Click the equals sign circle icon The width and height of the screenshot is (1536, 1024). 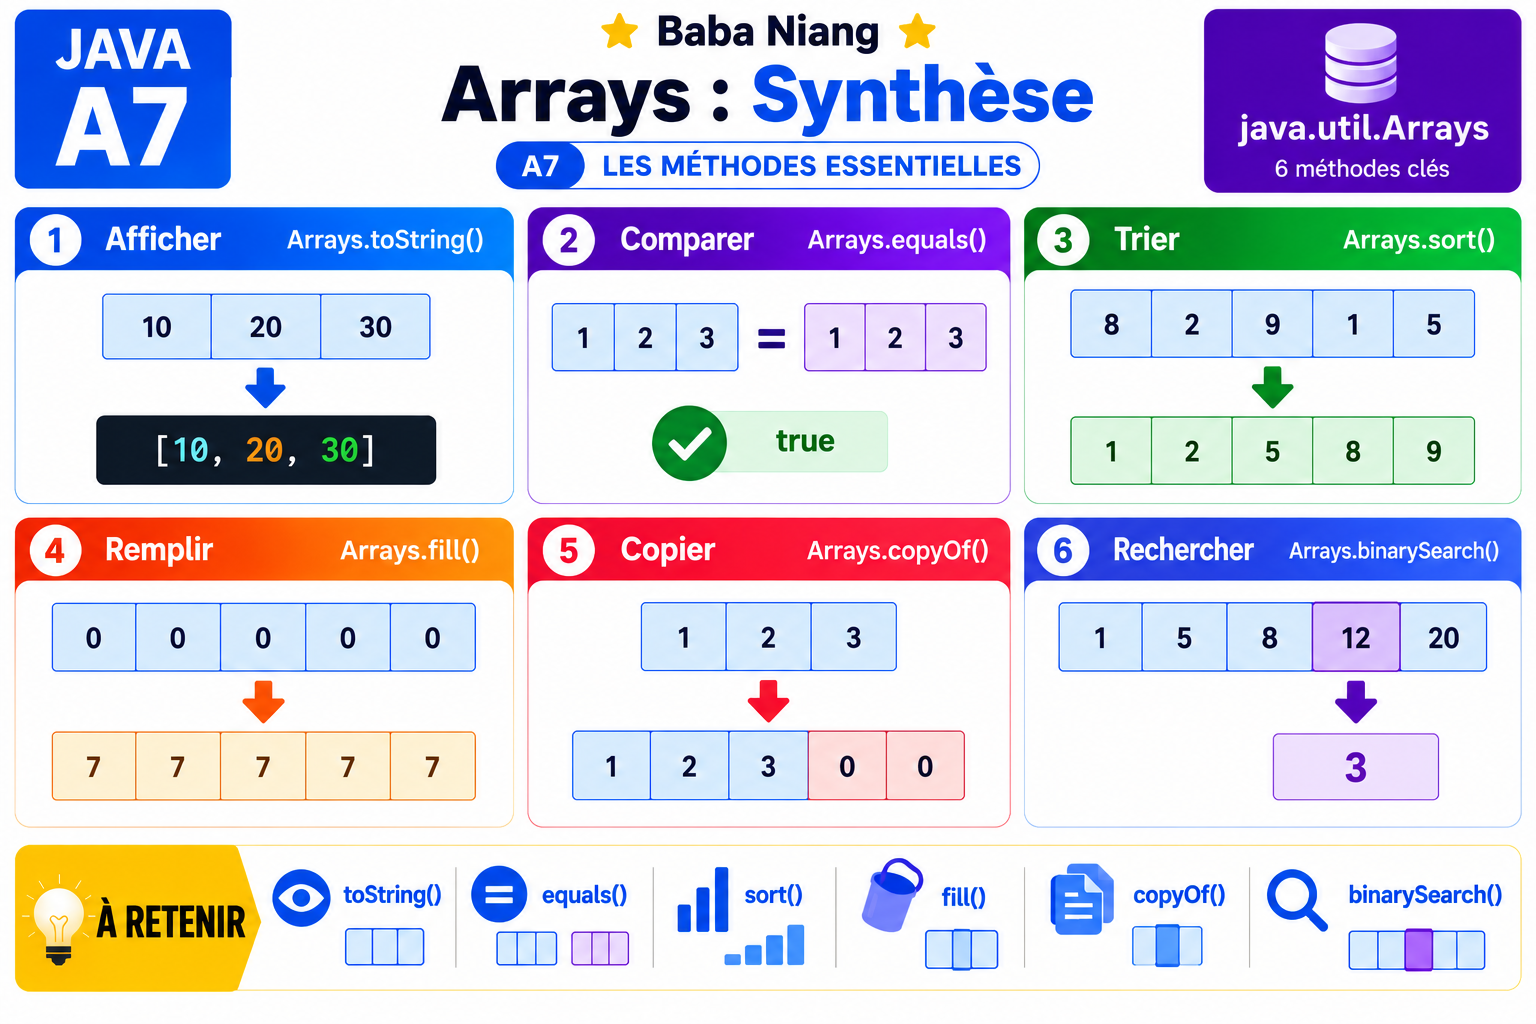pos(498,894)
